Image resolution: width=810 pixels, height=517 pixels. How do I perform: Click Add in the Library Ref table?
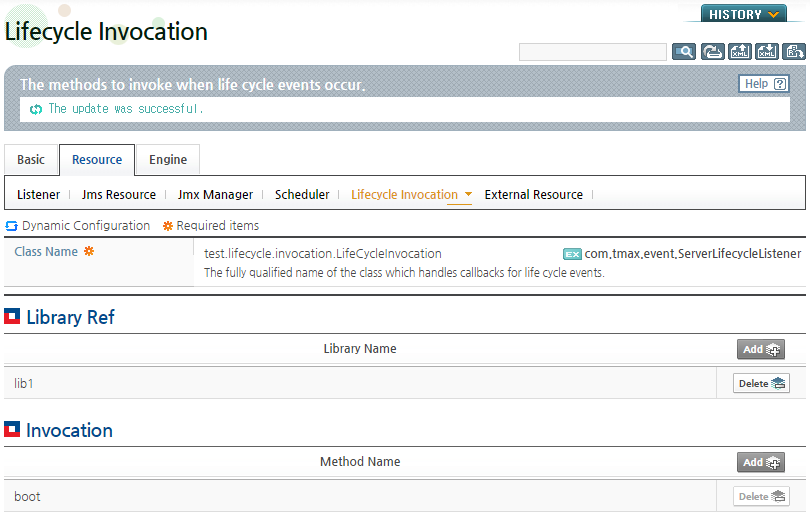click(760, 349)
